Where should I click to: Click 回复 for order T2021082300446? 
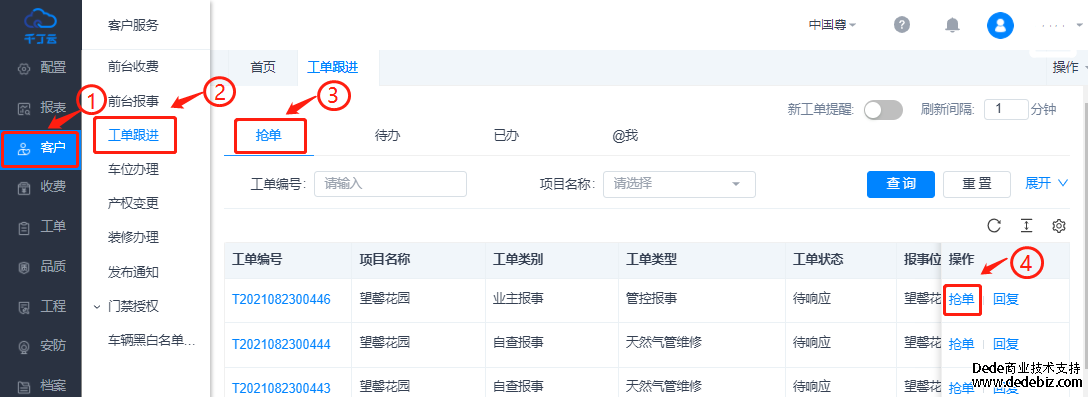(x=1005, y=299)
